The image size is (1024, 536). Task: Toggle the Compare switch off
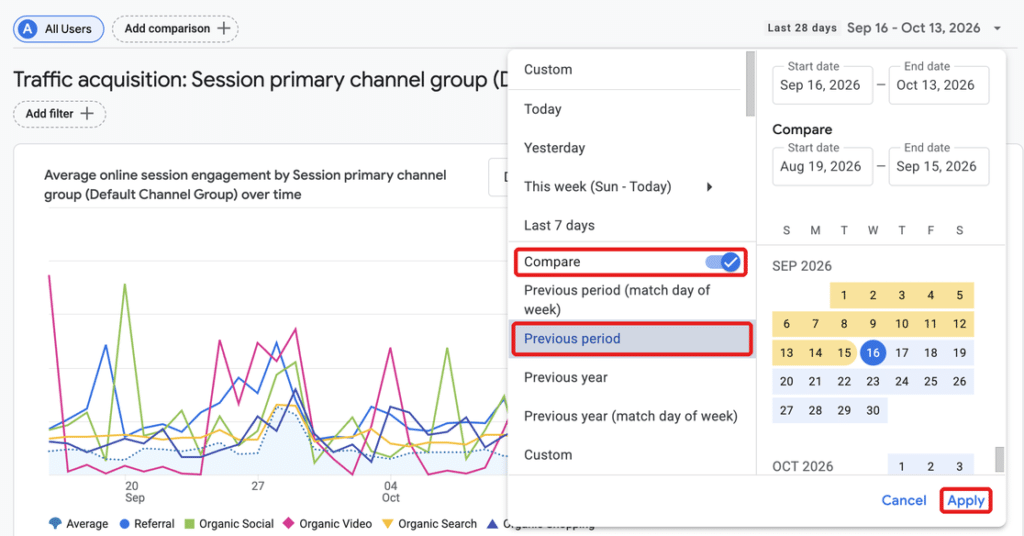[722, 262]
